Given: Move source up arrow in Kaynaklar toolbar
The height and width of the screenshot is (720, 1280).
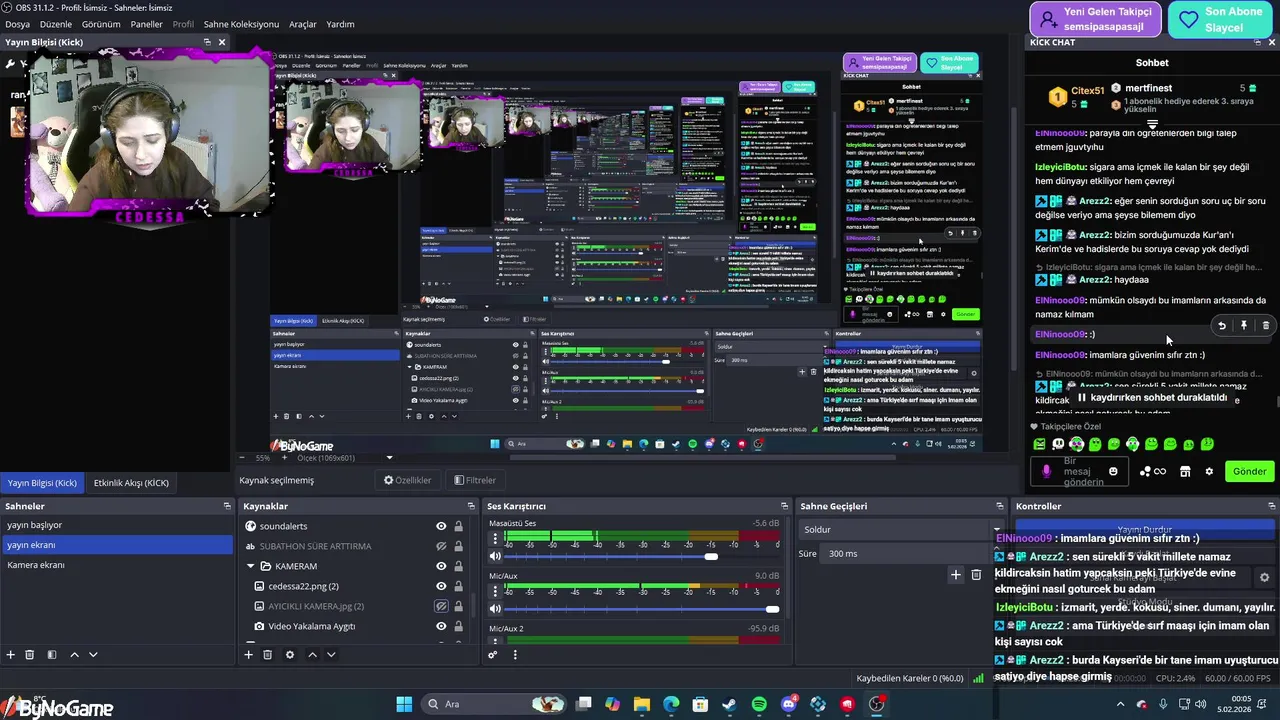Looking at the screenshot, I should tap(312, 655).
